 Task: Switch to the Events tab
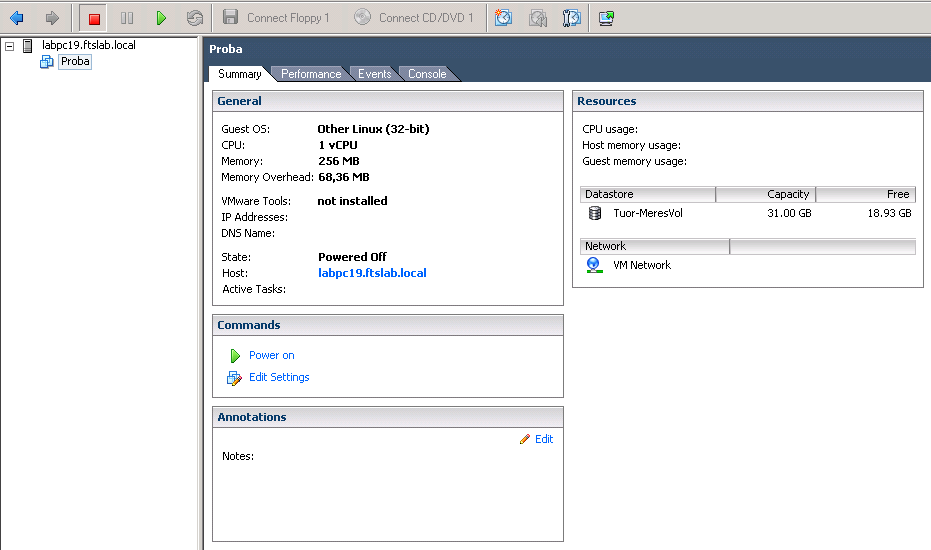tap(375, 74)
